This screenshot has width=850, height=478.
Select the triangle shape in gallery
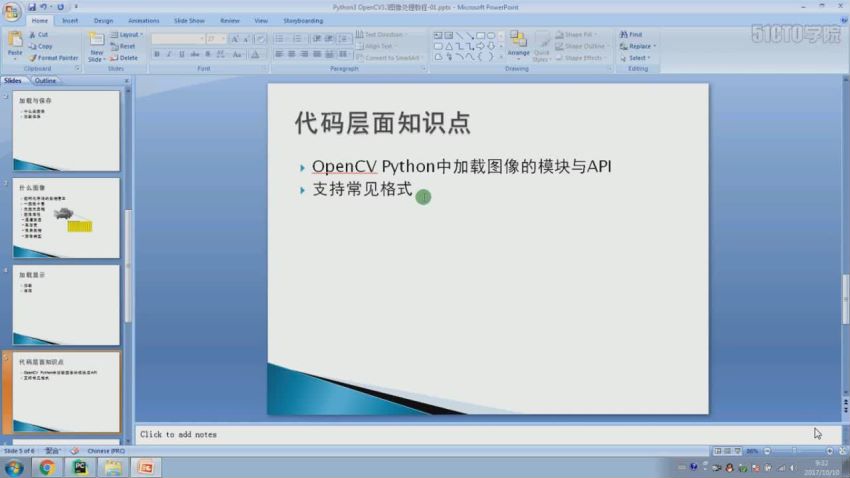pyautogui.click(x=449, y=46)
